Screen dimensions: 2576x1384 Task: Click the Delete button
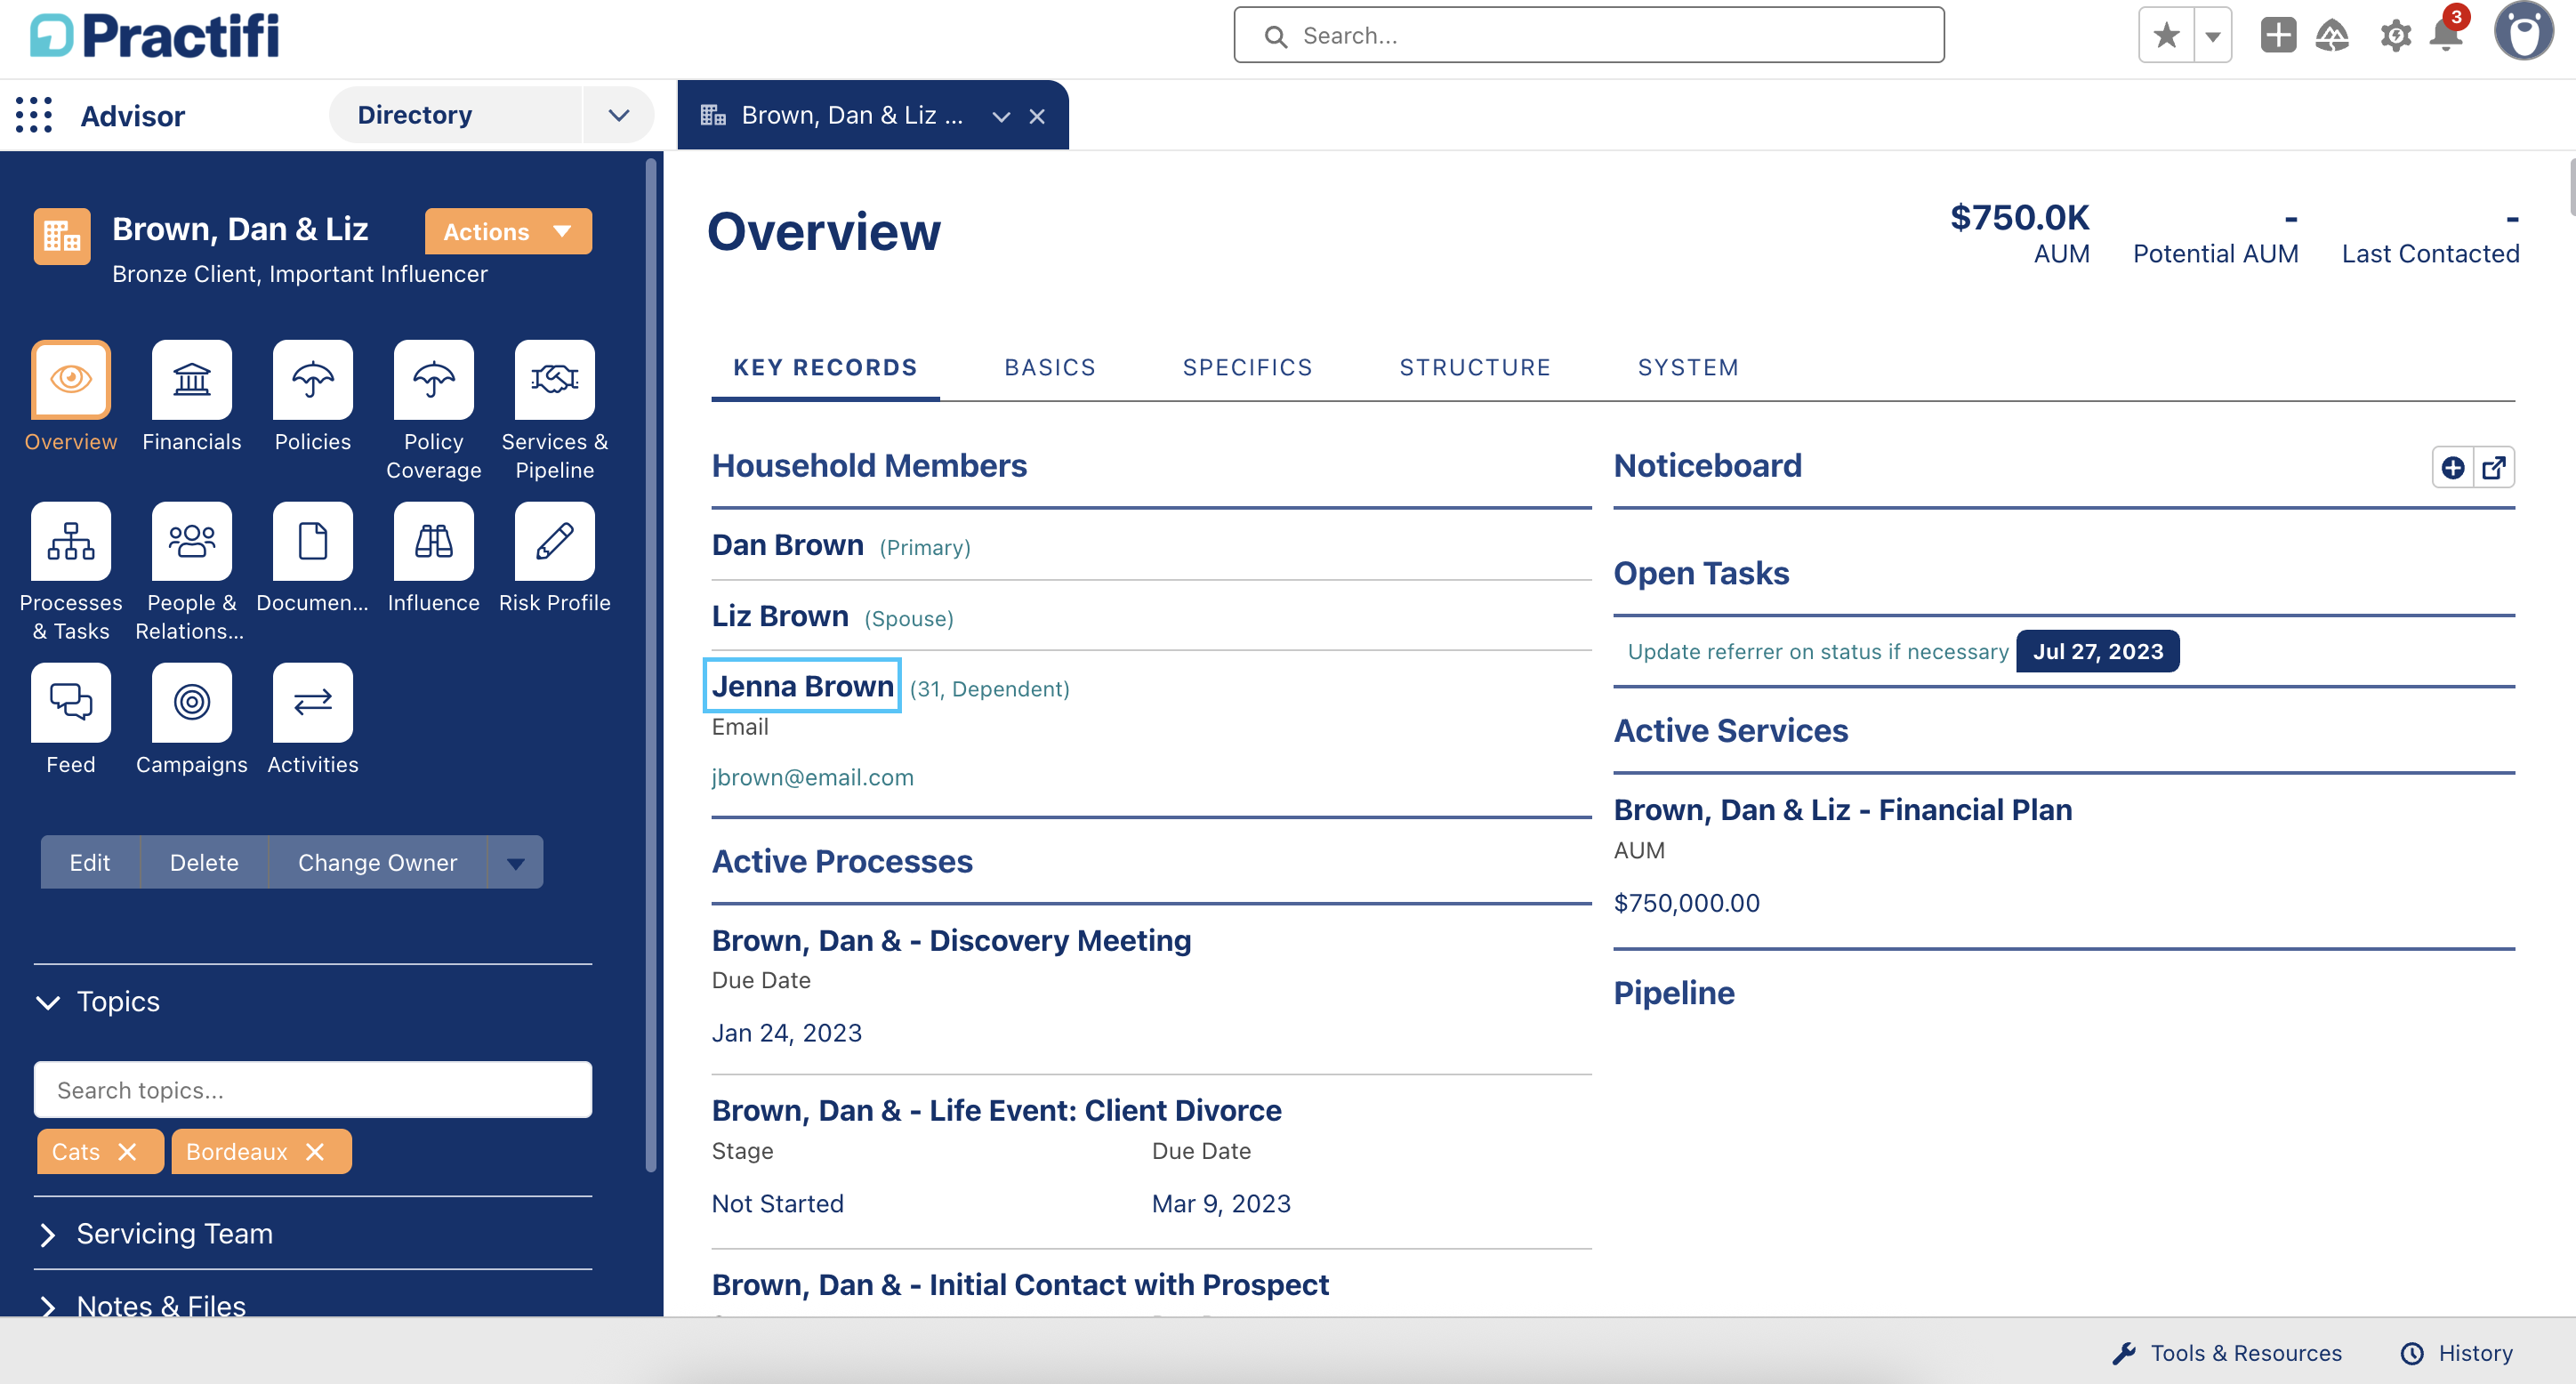pos(204,862)
